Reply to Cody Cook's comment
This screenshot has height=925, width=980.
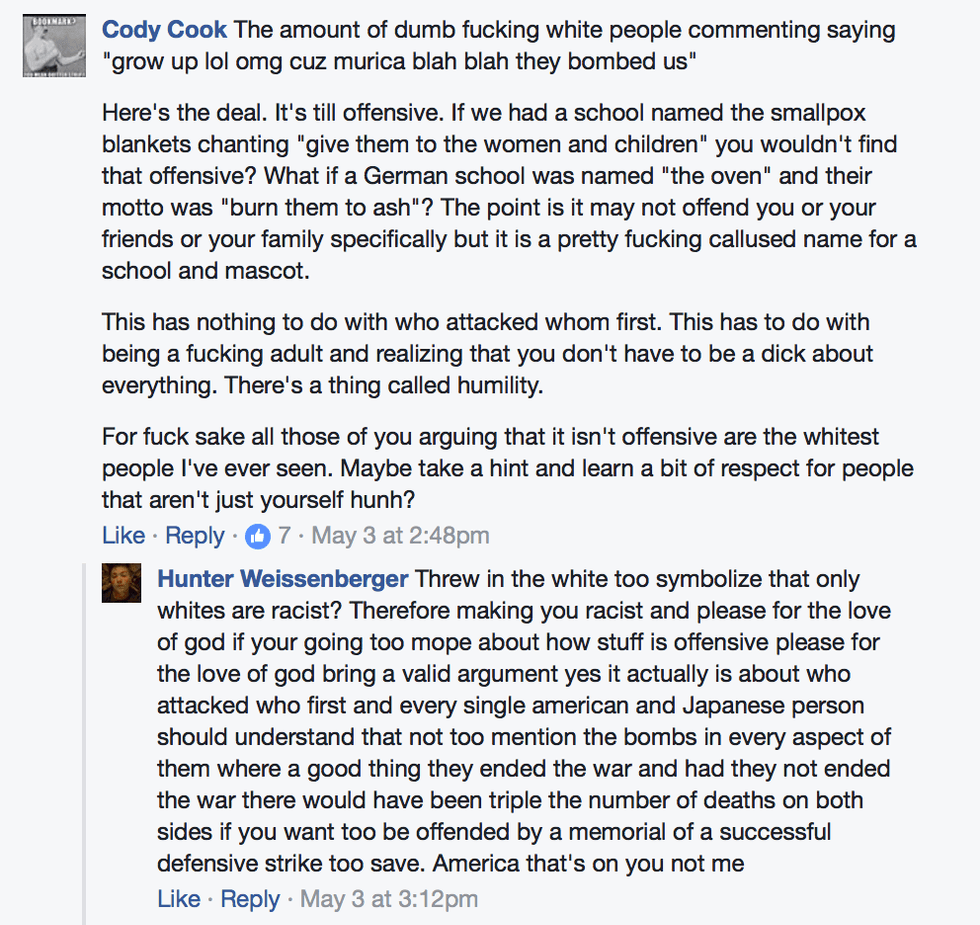pyautogui.click(x=194, y=536)
